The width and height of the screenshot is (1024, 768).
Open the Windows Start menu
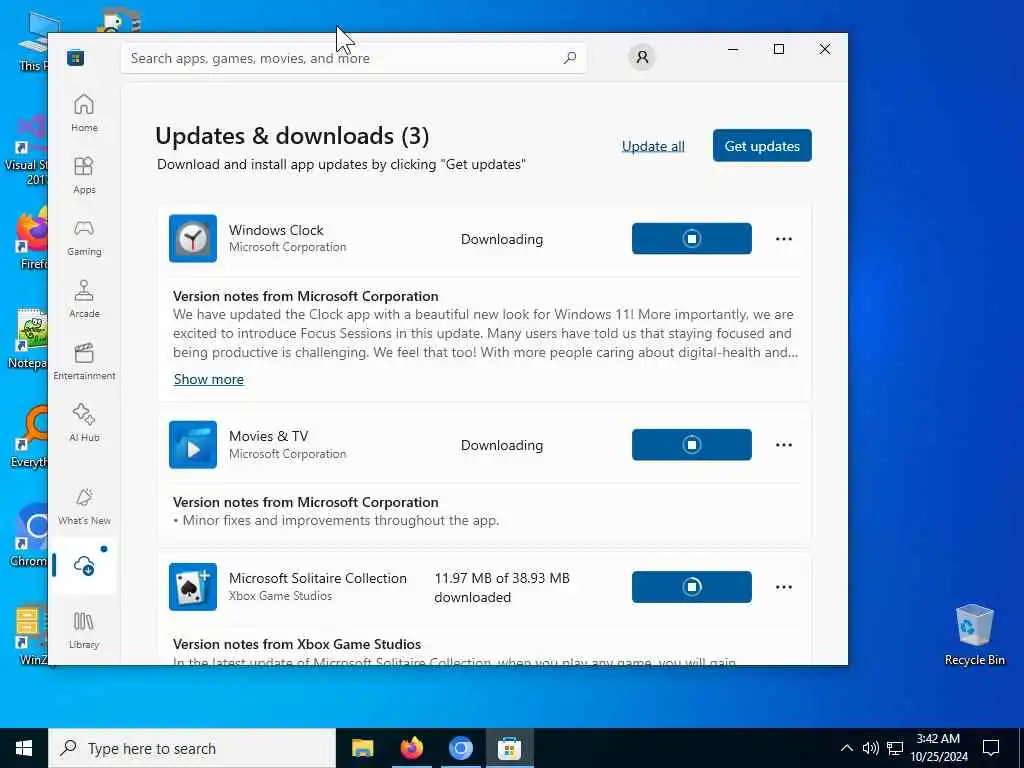click(24, 748)
